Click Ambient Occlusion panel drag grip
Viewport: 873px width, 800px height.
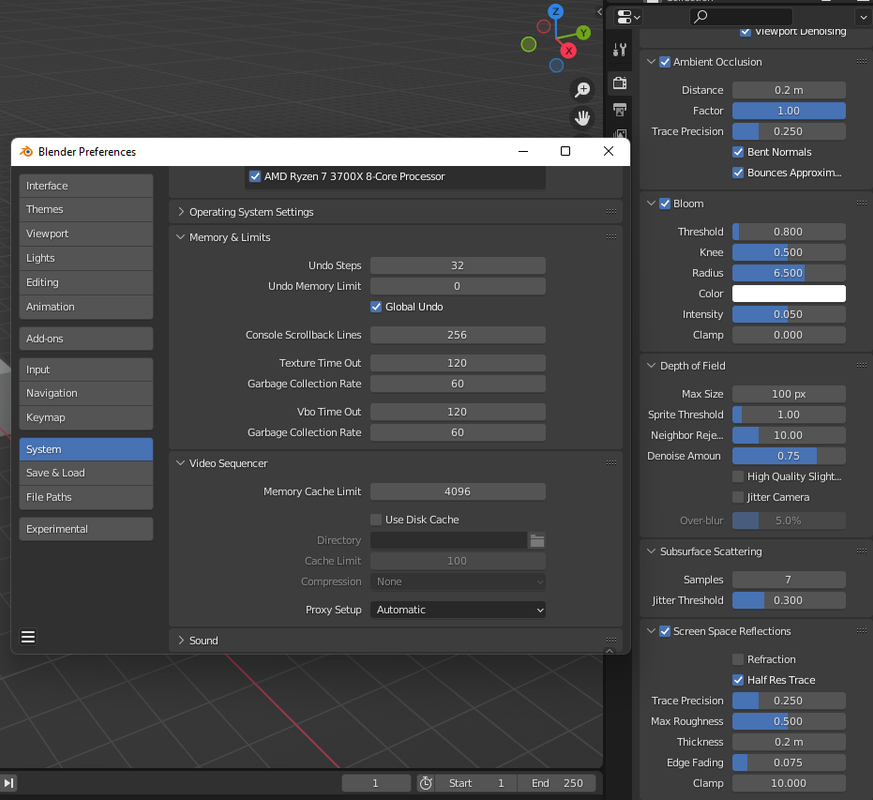pos(861,61)
